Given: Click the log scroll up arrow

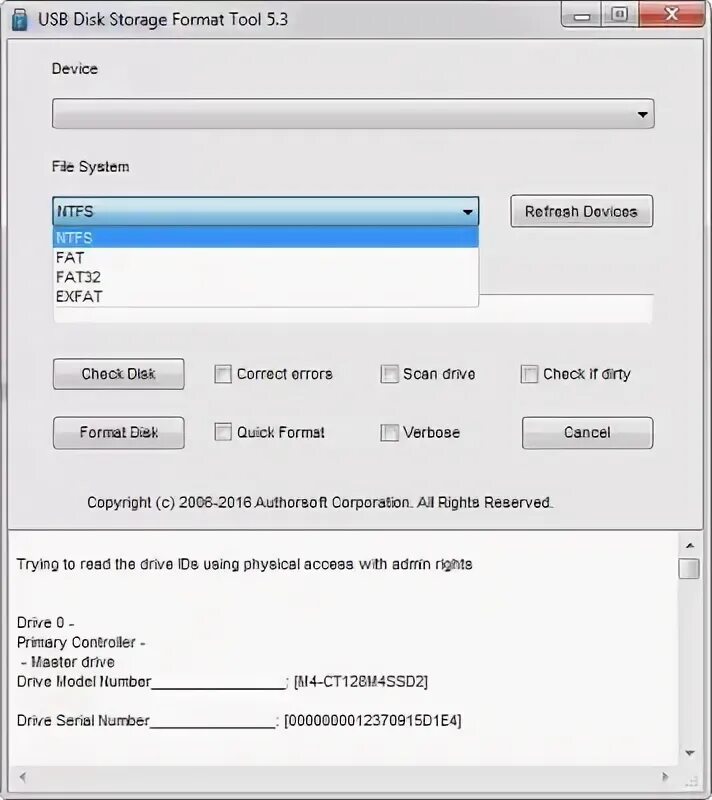Looking at the screenshot, I should pyautogui.click(x=690, y=545).
